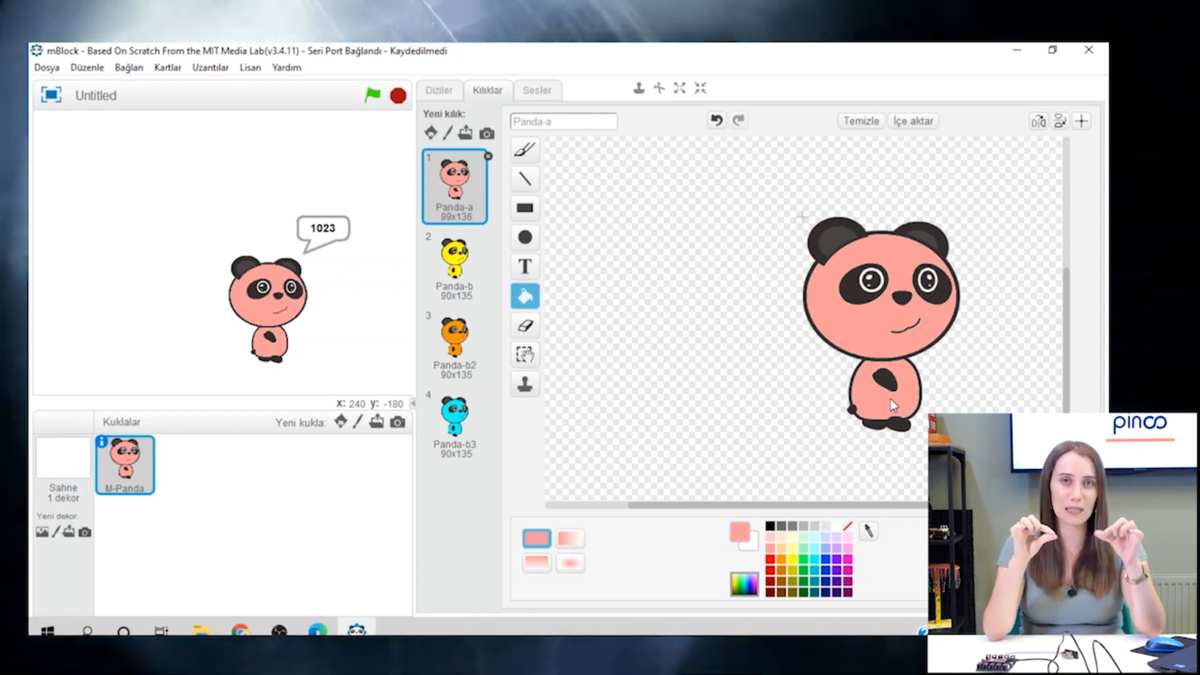
Task: Select the Fill bucket tool
Action: tap(525, 296)
